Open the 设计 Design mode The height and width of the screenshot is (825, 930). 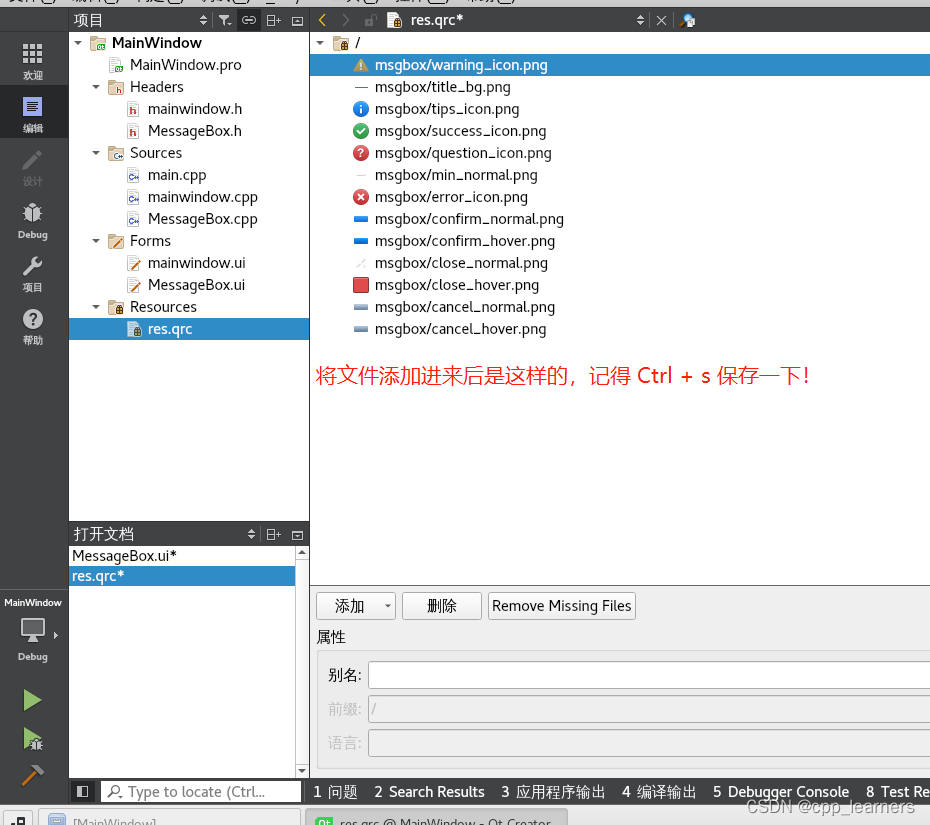tap(32, 168)
